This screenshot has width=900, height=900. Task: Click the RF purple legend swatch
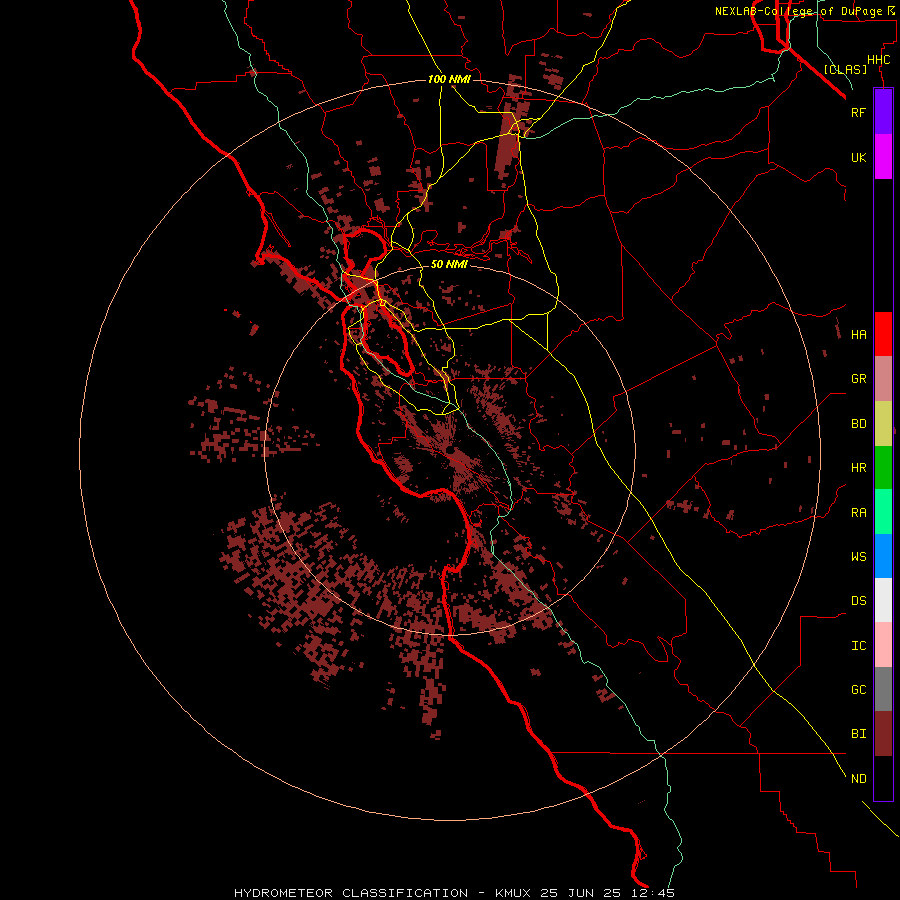(883, 112)
